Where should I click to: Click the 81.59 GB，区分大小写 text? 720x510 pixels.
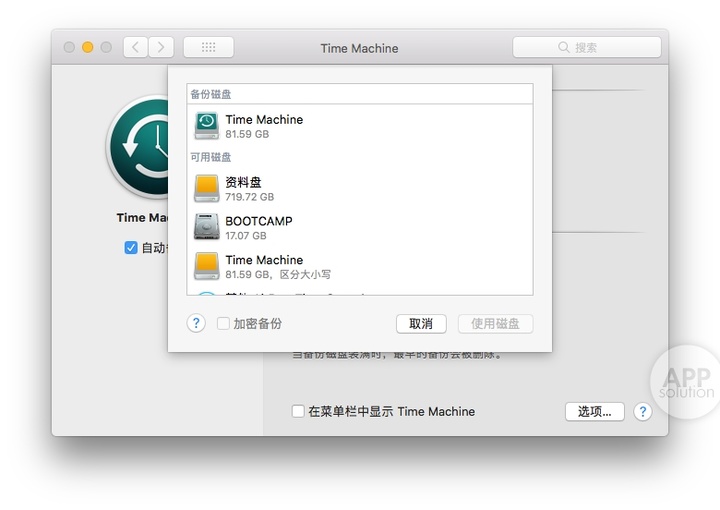pos(278,275)
